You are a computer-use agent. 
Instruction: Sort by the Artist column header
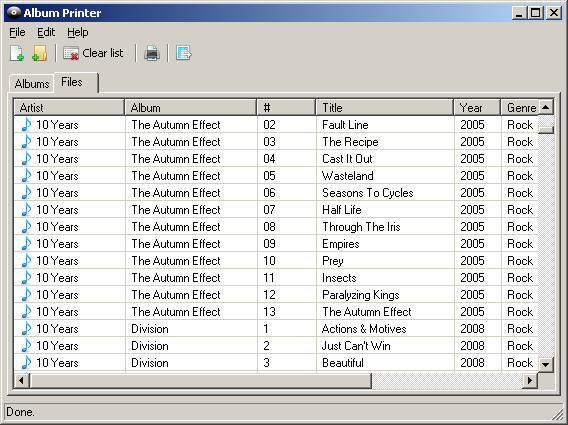69,108
